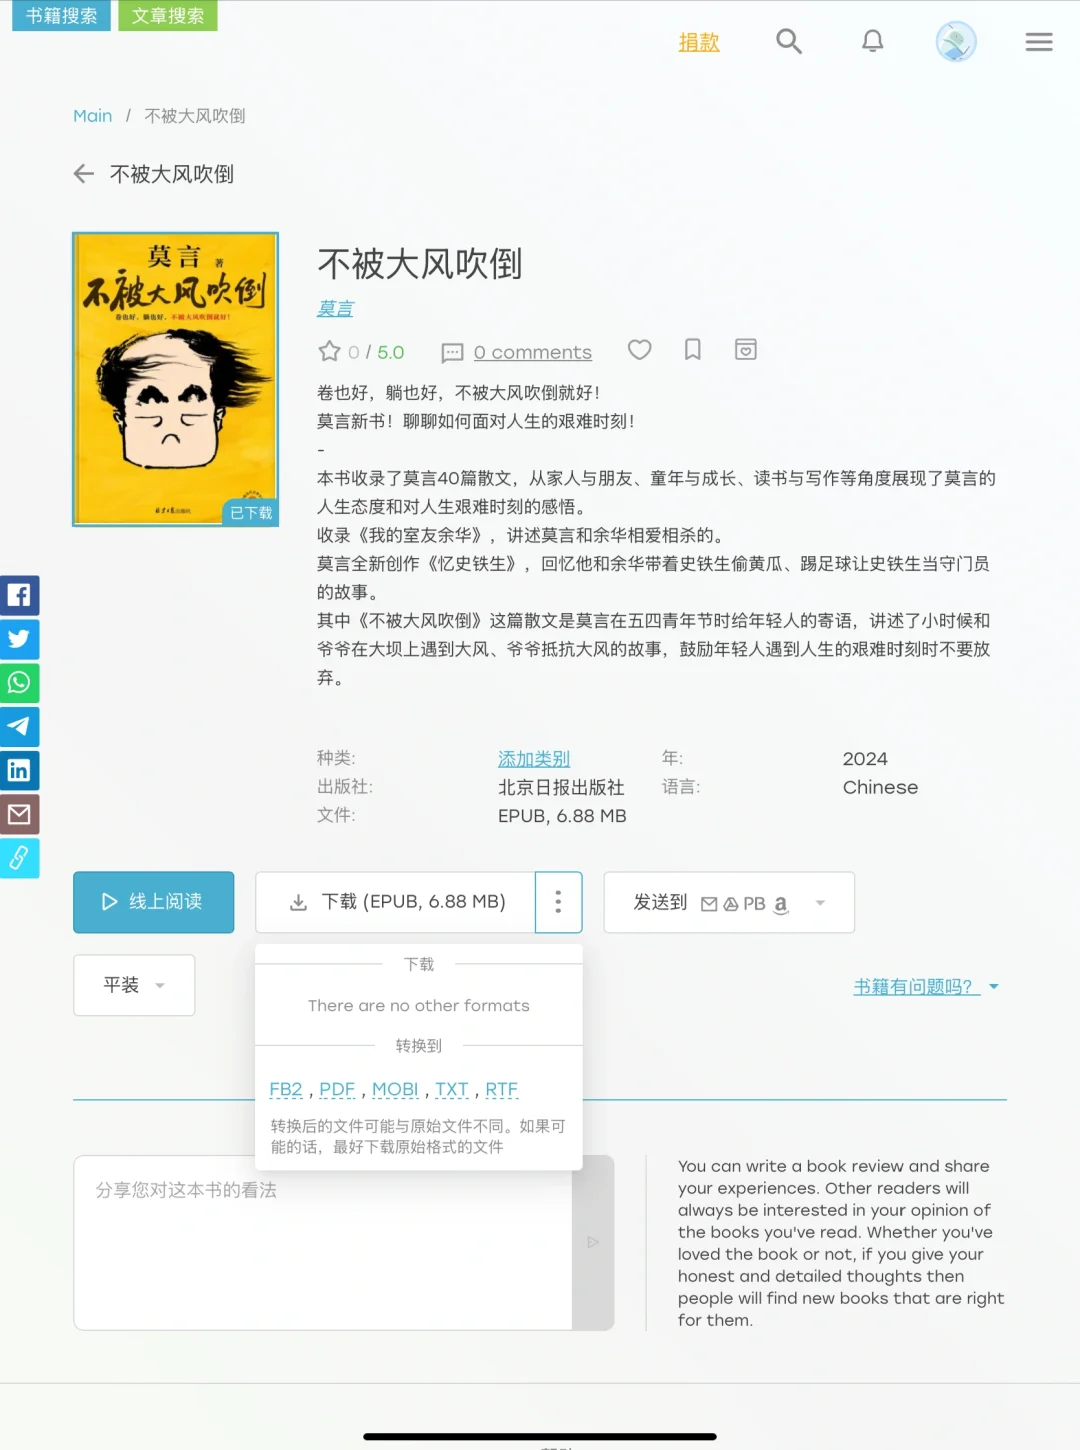This screenshot has height=1450, width=1080.
Task: Click 添加类别 link
Action: point(534,759)
